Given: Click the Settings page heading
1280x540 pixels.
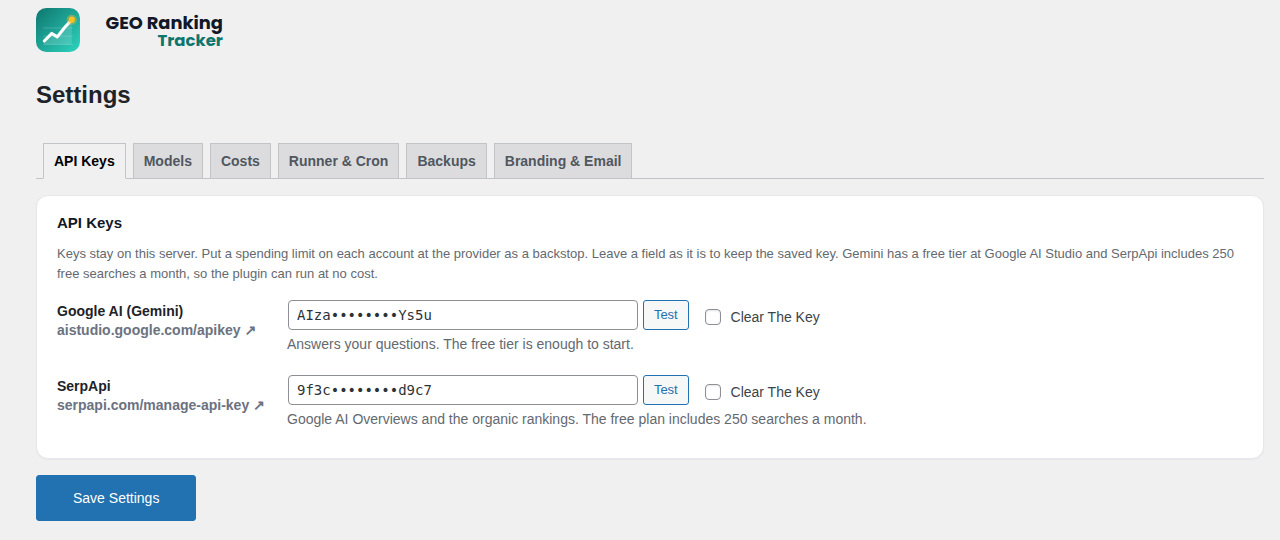Looking at the screenshot, I should [x=83, y=95].
